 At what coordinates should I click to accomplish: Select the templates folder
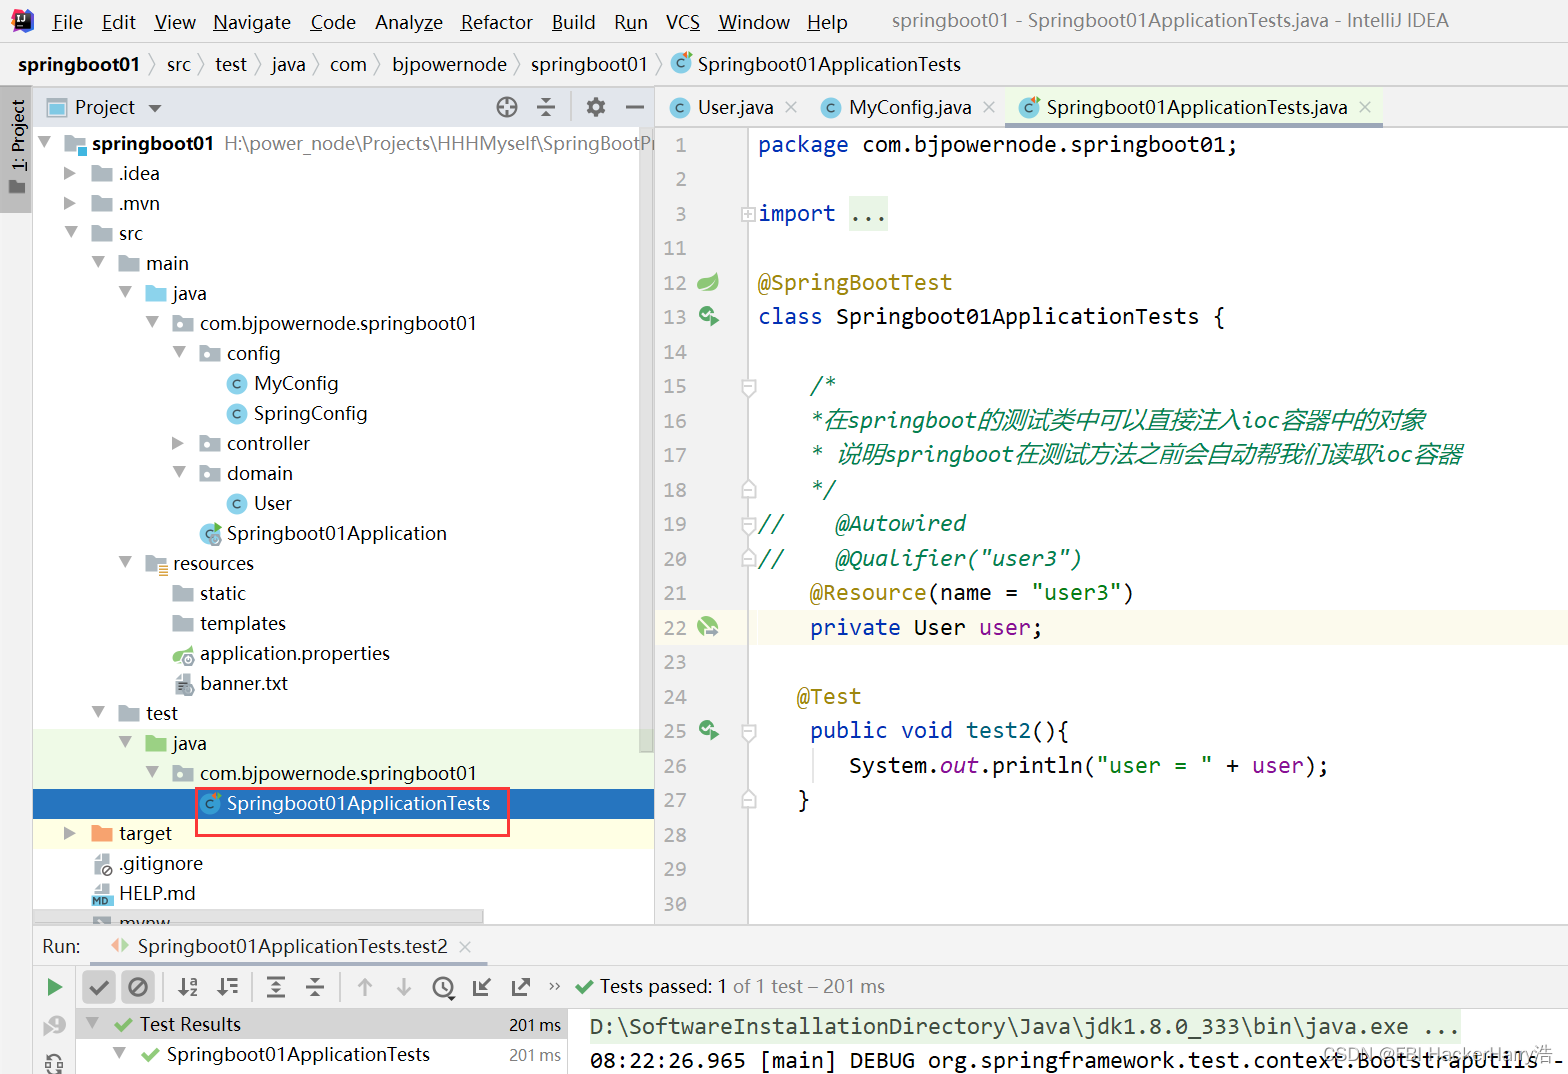243,624
